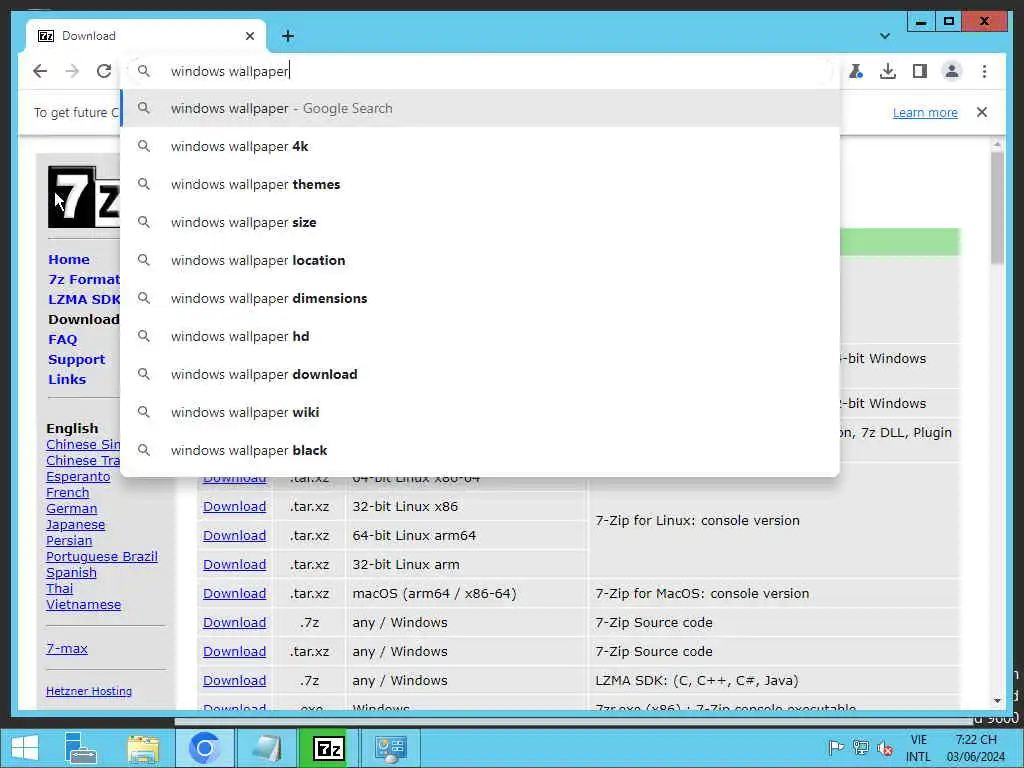Open the downloads toolbar icon
The width and height of the screenshot is (1024, 768).
pos(888,71)
